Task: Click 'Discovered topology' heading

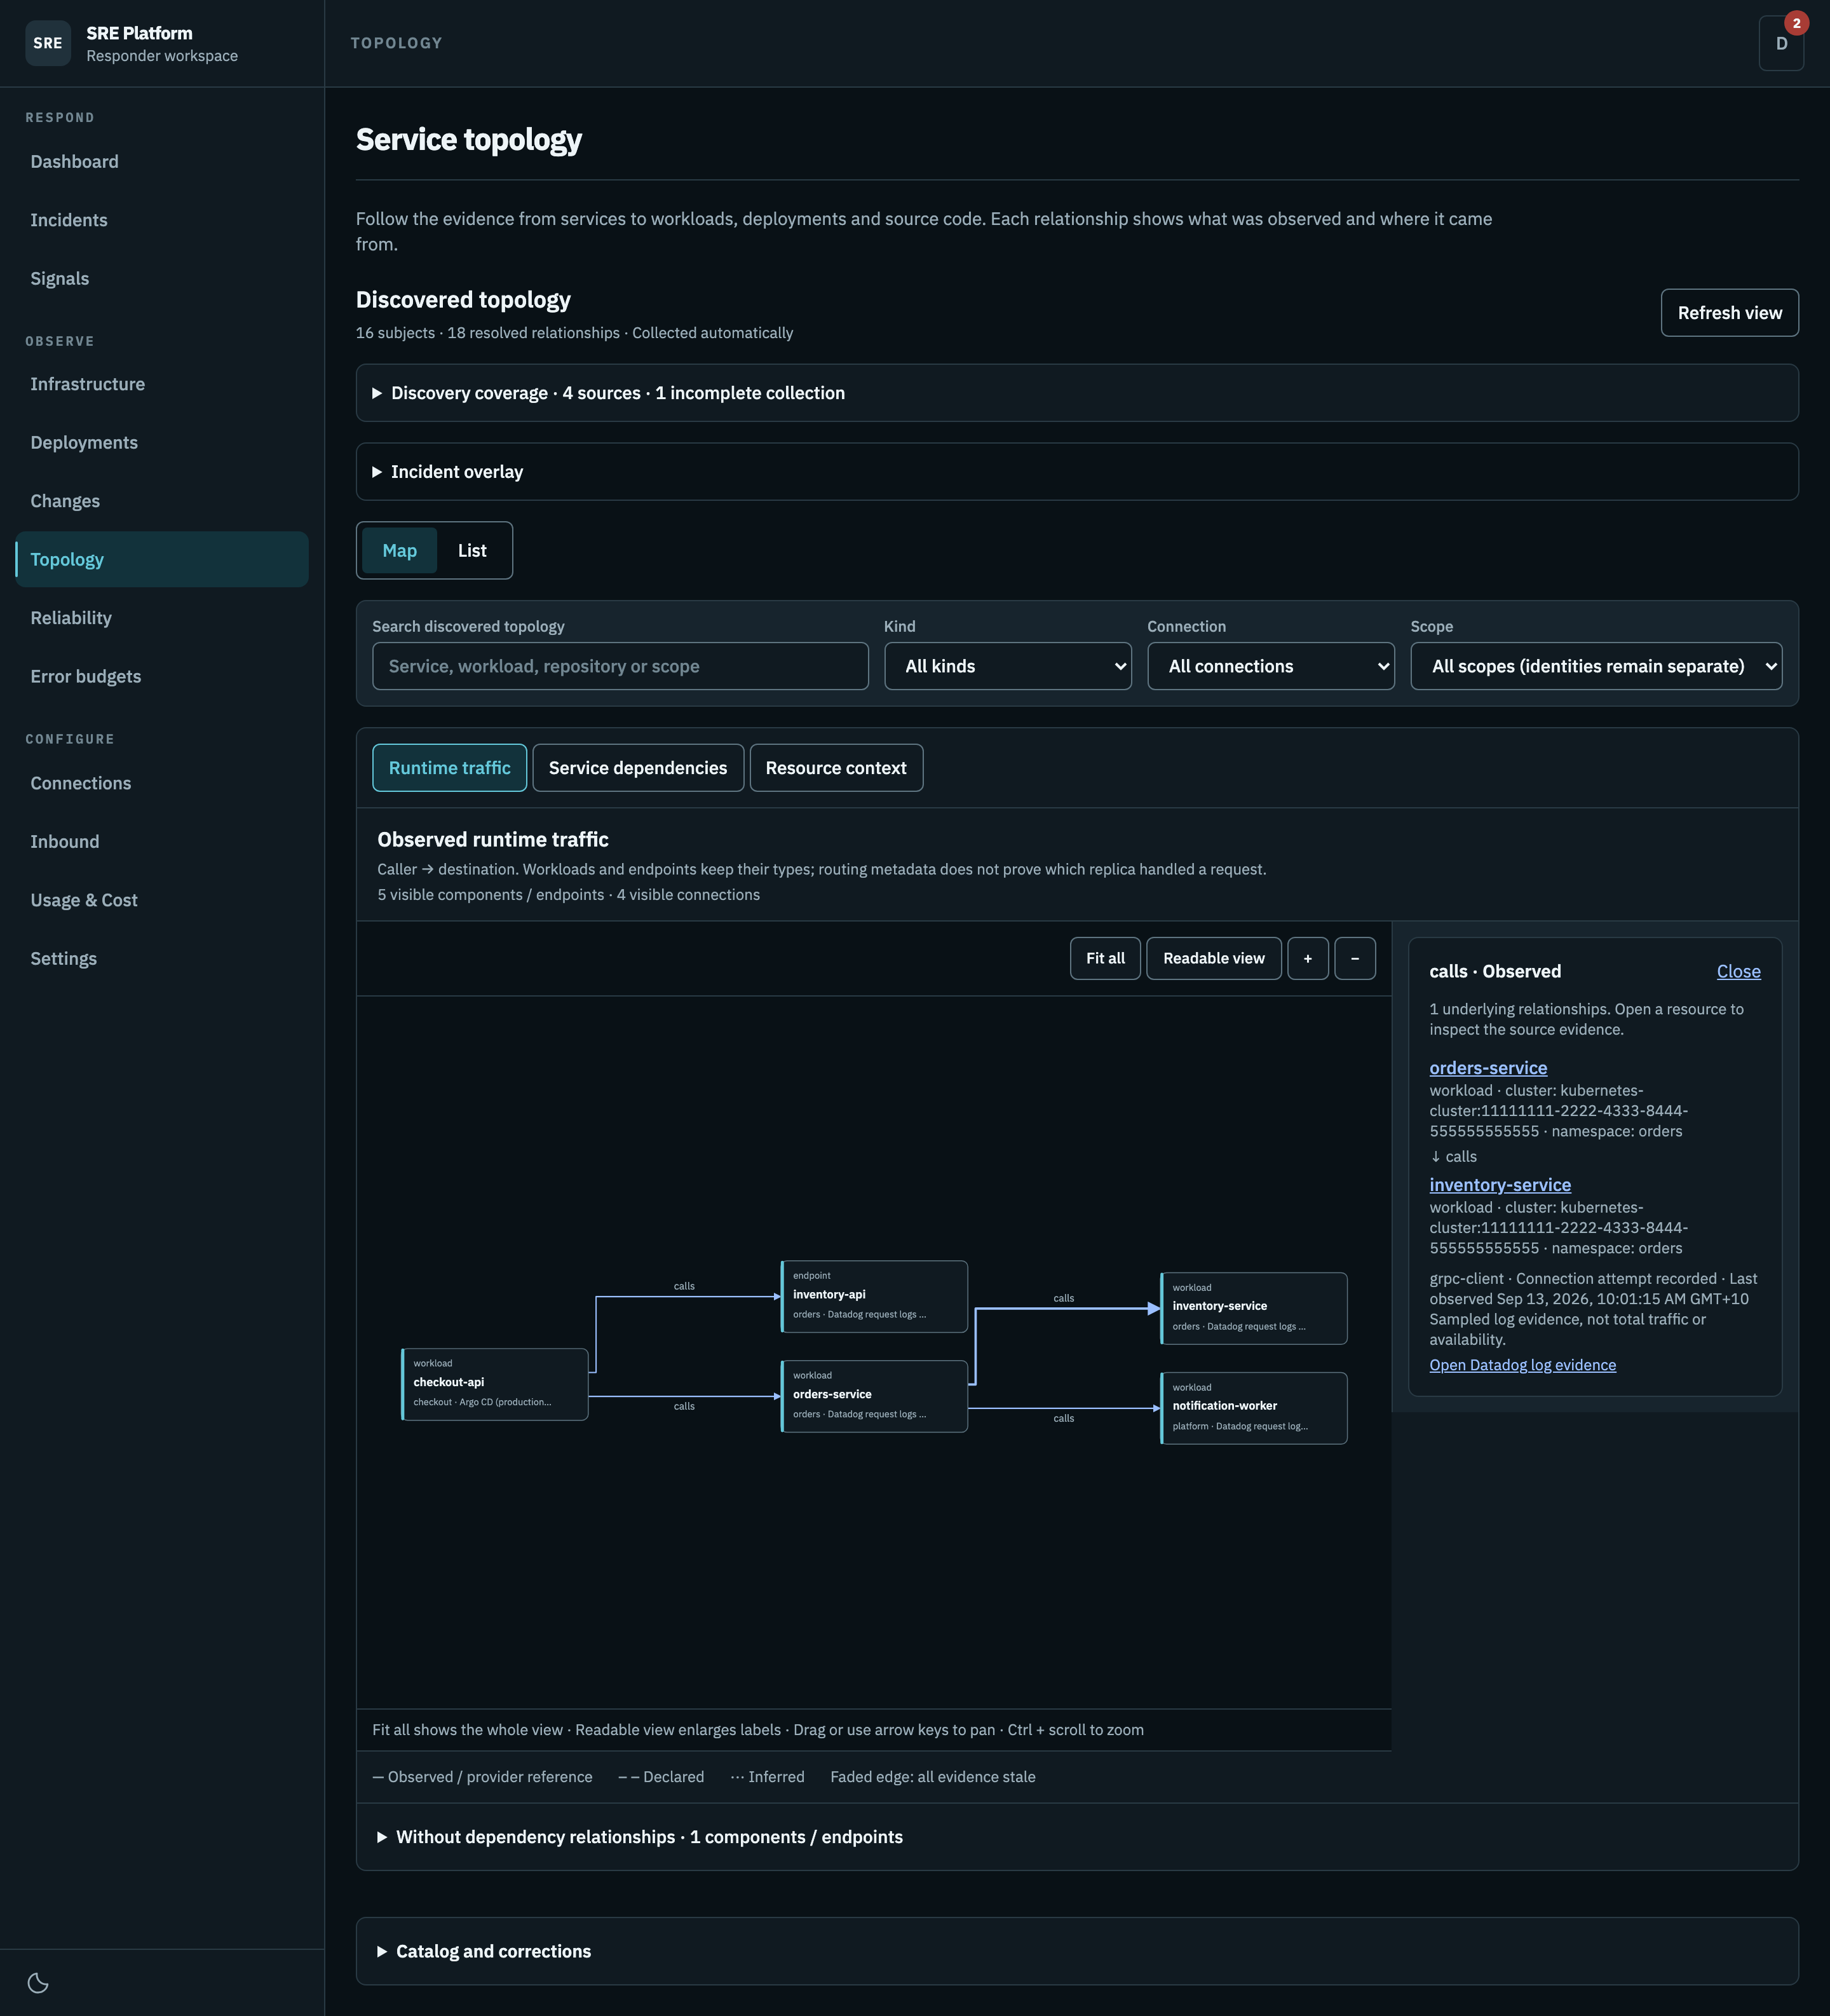Action: coord(463,300)
